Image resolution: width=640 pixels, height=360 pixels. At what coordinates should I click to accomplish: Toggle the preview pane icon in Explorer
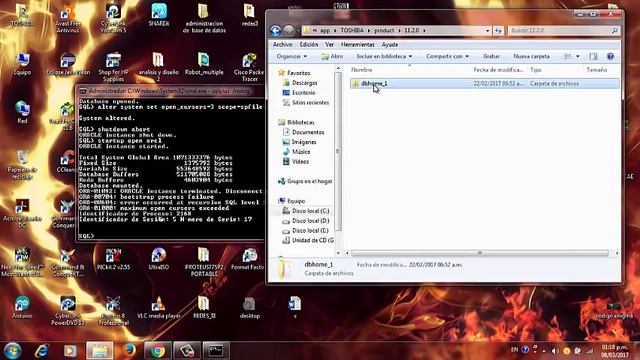[593, 56]
